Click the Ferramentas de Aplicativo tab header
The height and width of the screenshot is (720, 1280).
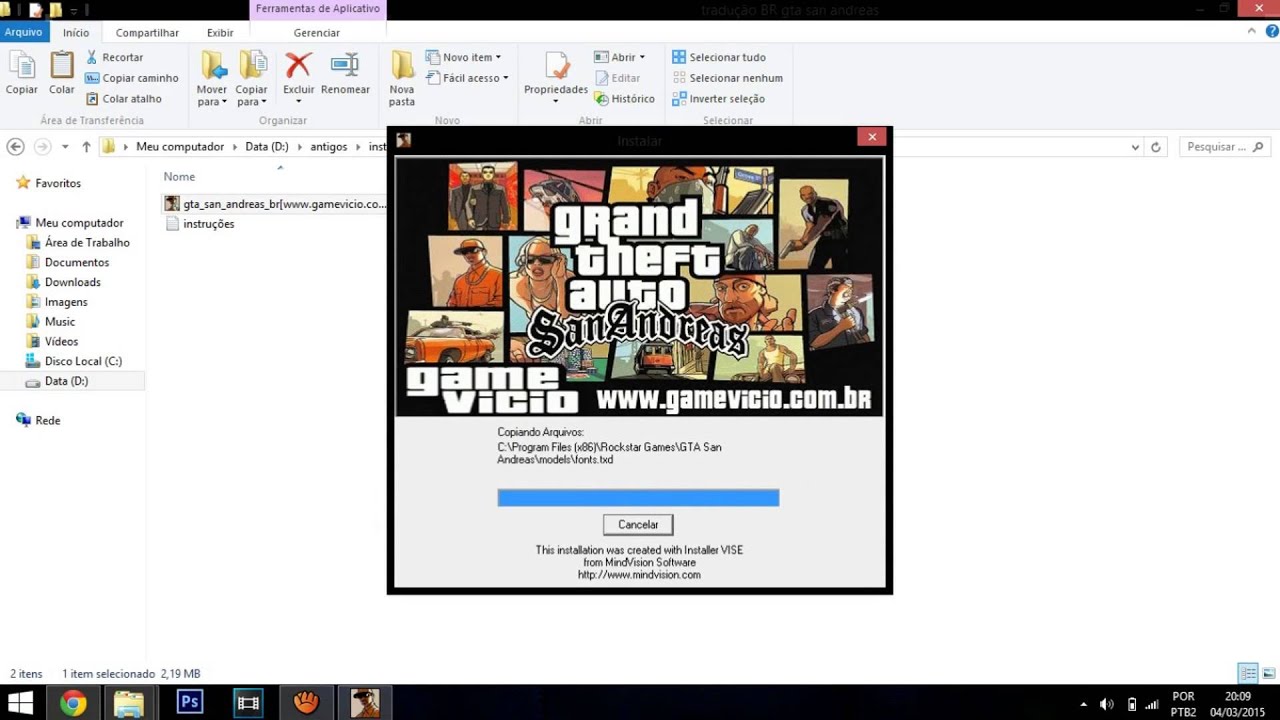pyautogui.click(x=317, y=9)
